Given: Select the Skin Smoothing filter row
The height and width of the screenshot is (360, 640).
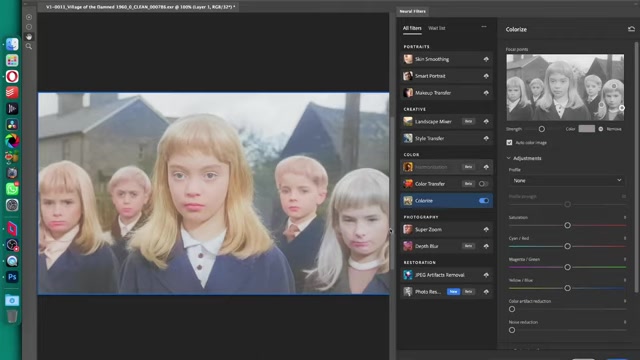Looking at the screenshot, I should click(447, 59).
